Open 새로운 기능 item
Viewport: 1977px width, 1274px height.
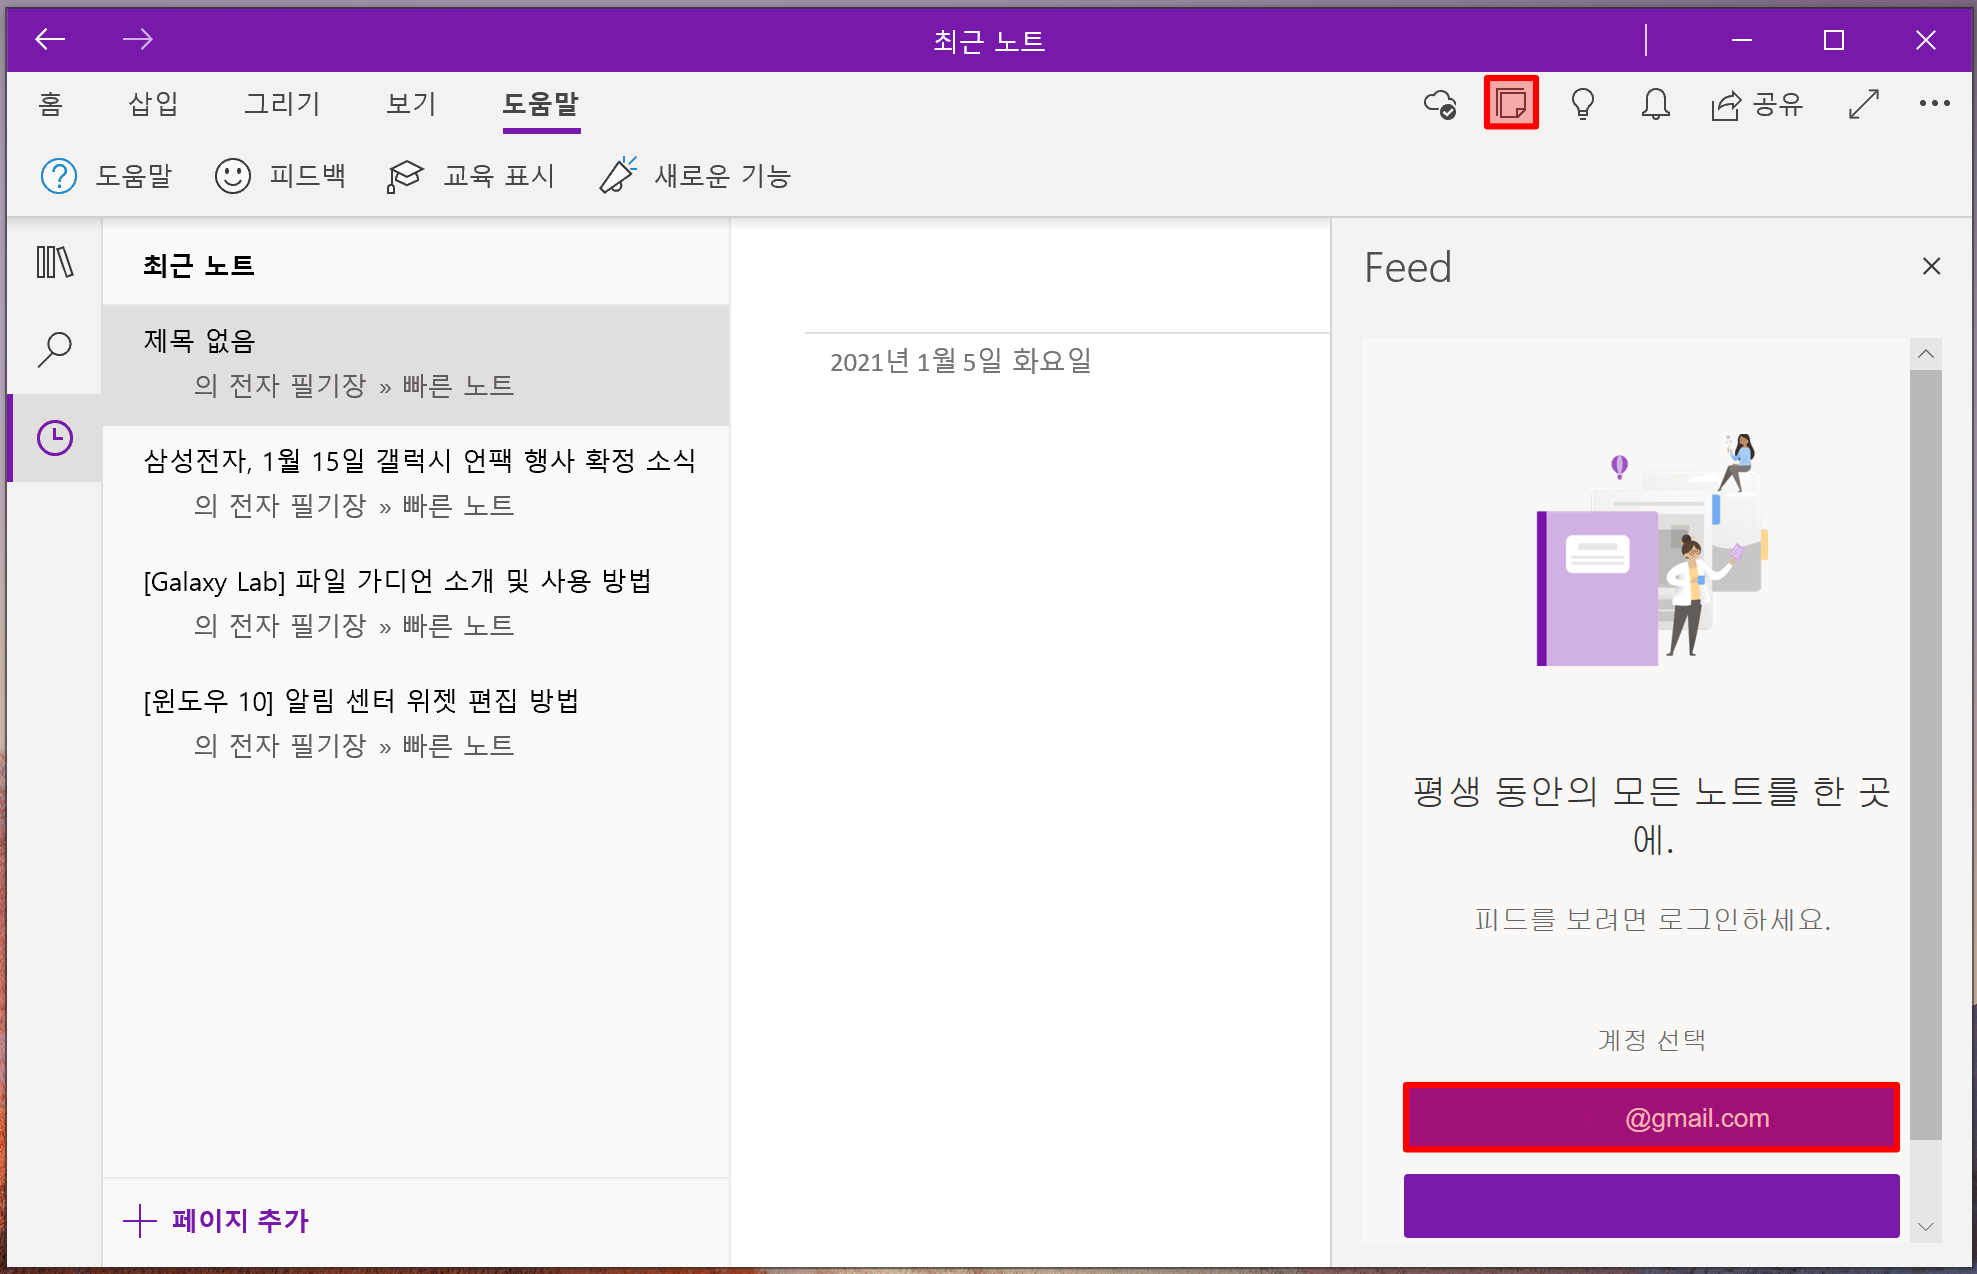(696, 176)
